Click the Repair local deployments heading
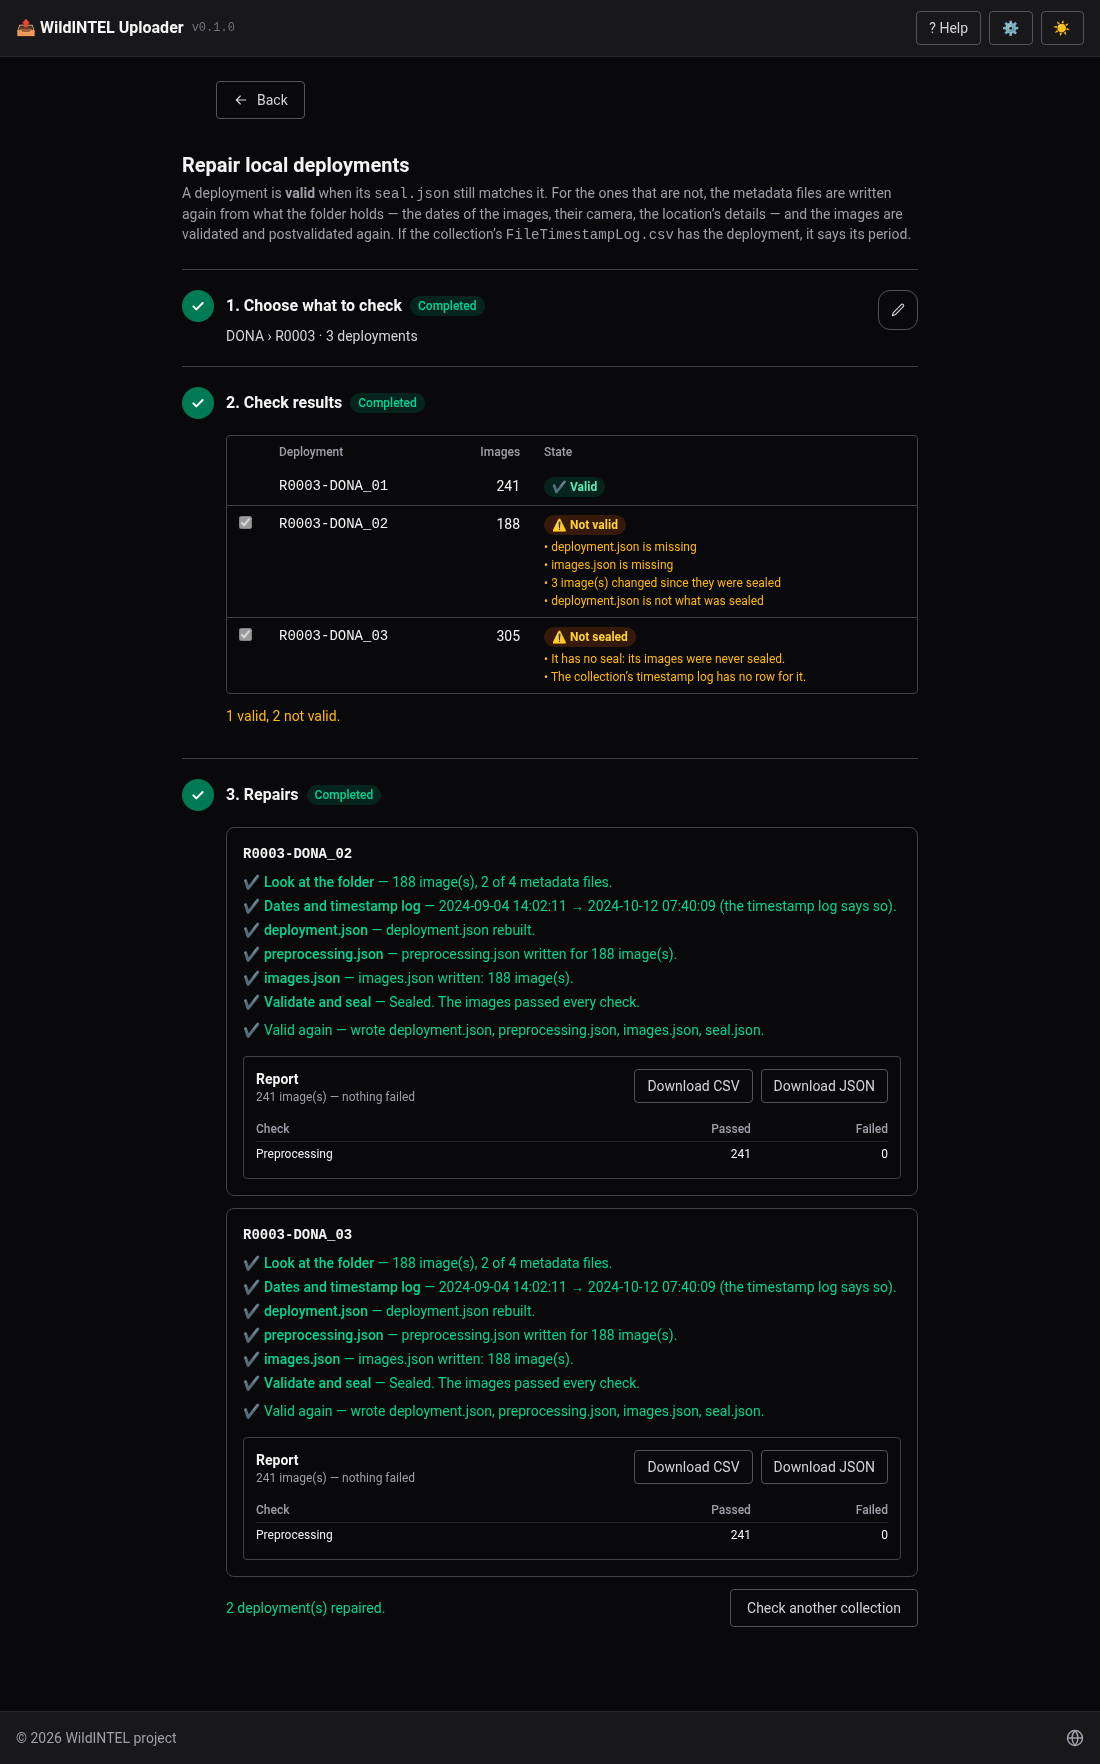Screen dimensions: 1100x1764 (x=295, y=165)
